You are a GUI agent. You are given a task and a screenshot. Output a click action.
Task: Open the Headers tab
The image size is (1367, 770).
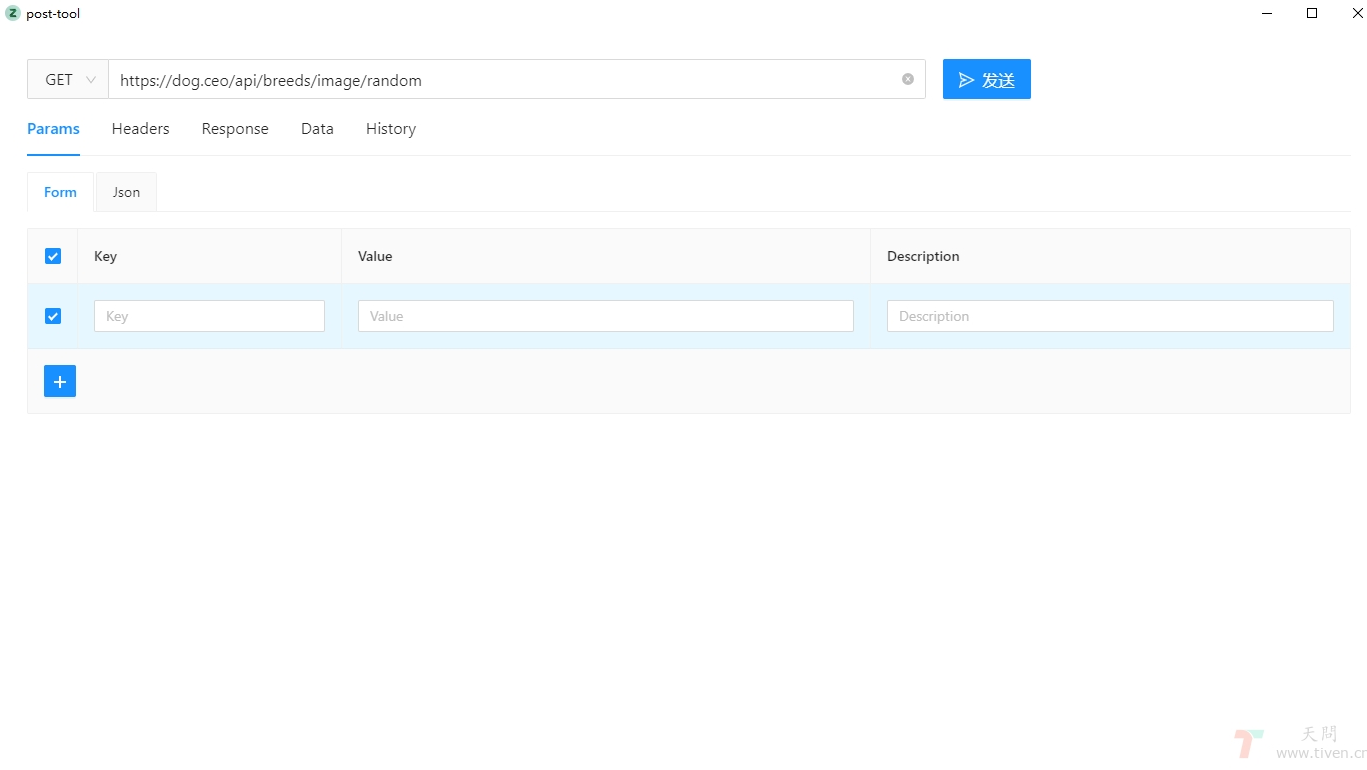click(140, 129)
